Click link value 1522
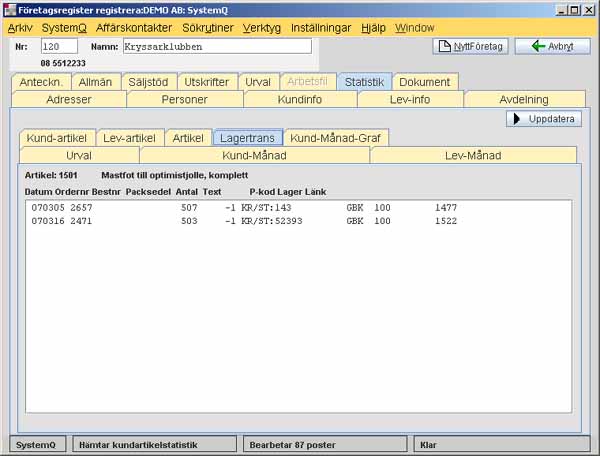 pos(446,221)
